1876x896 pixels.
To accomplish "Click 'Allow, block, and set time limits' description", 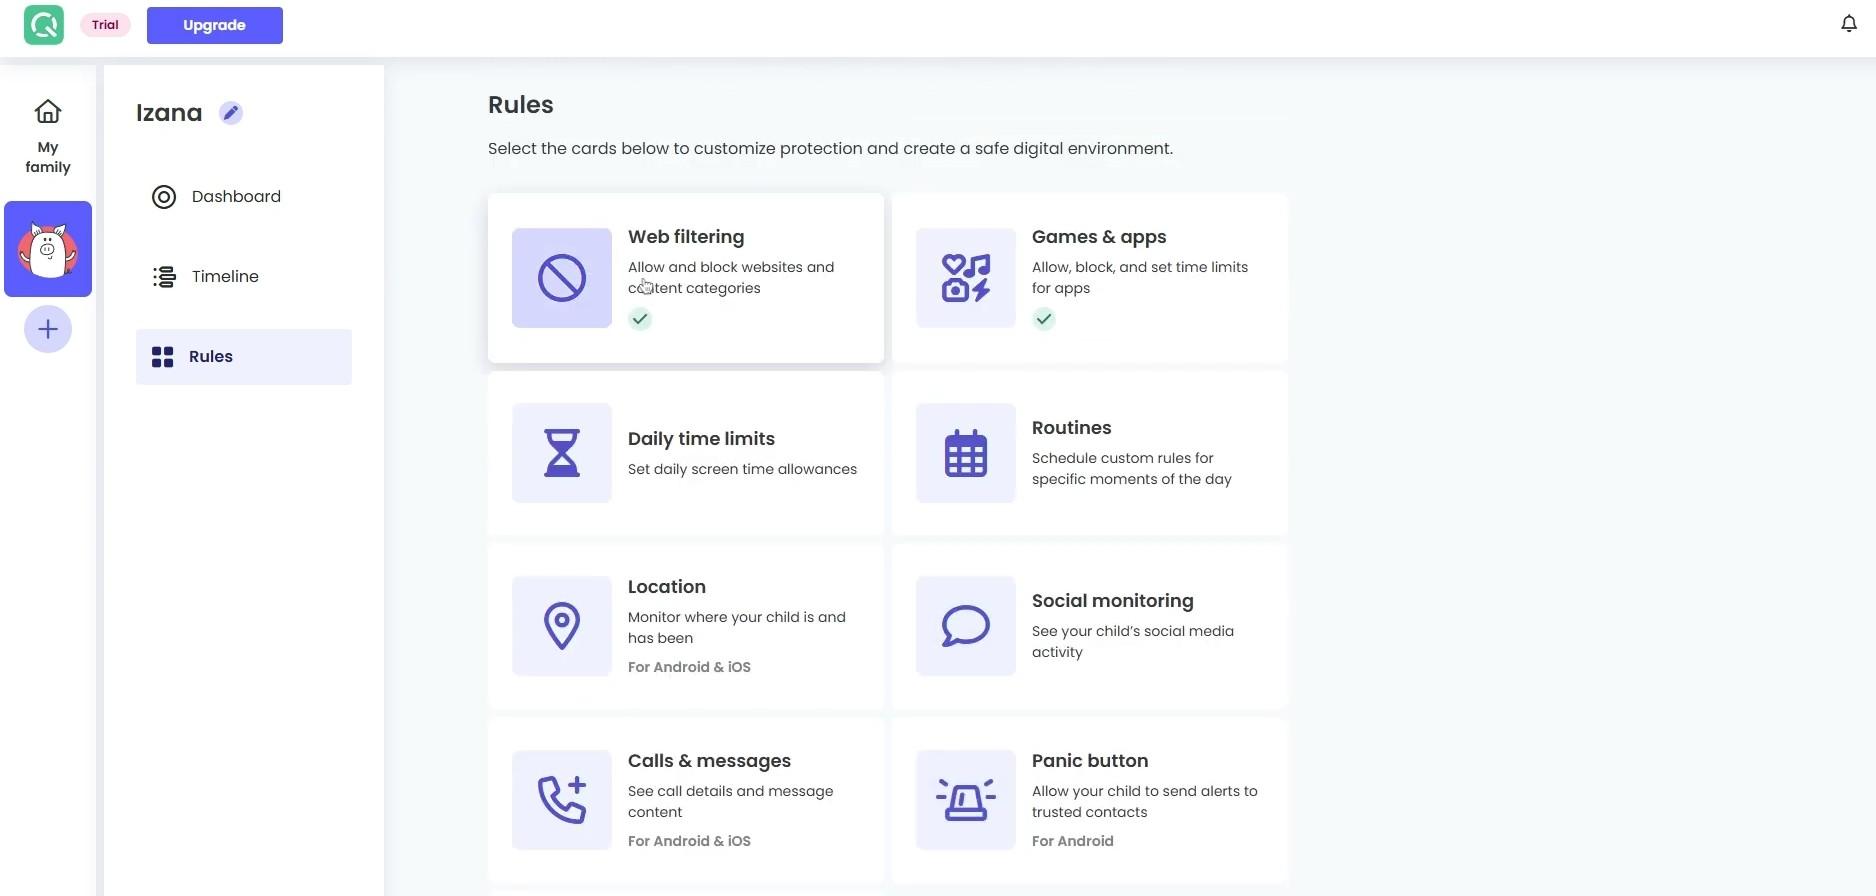I will [1140, 277].
